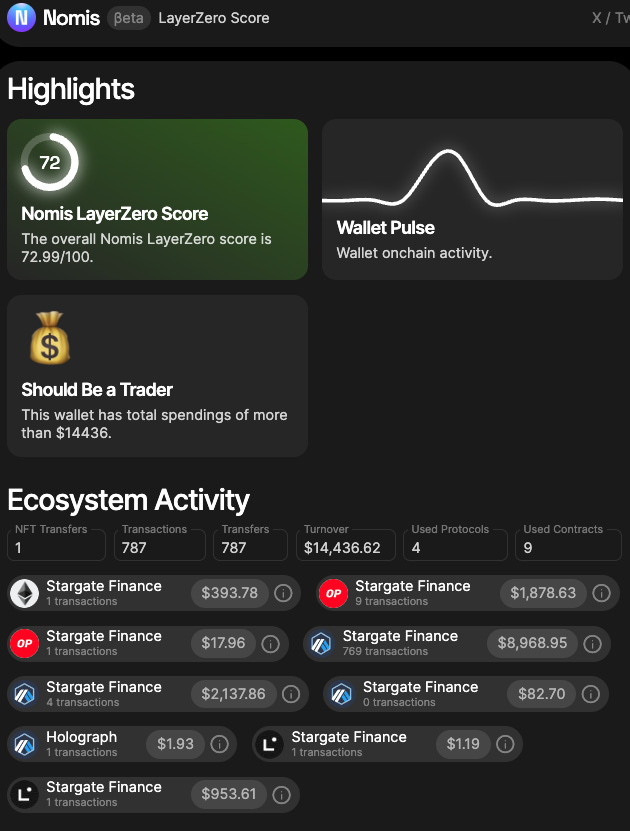Click the Nomis logo icon
The width and height of the screenshot is (630, 831).
click(21, 17)
